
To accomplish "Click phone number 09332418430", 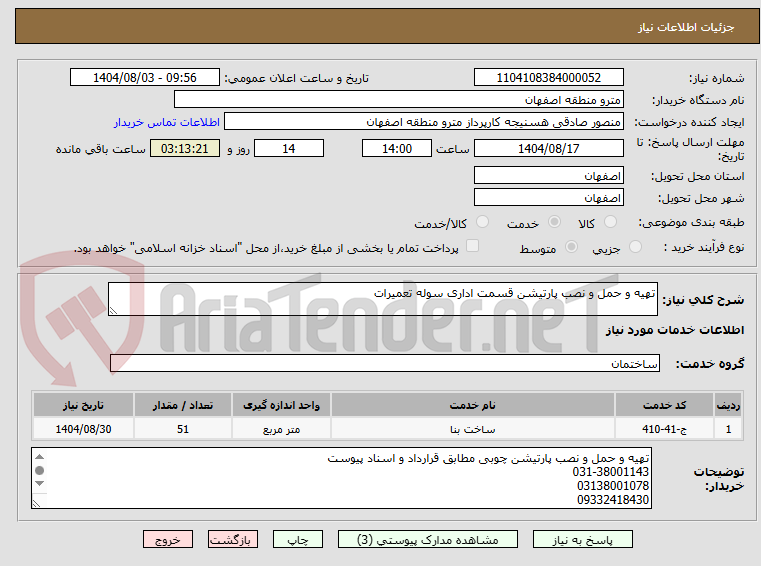I will [613, 499].
